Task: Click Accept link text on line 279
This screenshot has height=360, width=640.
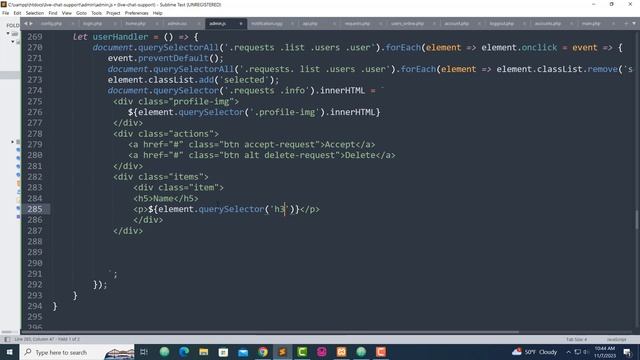Action: pyautogui.click(x=340, y=144)
